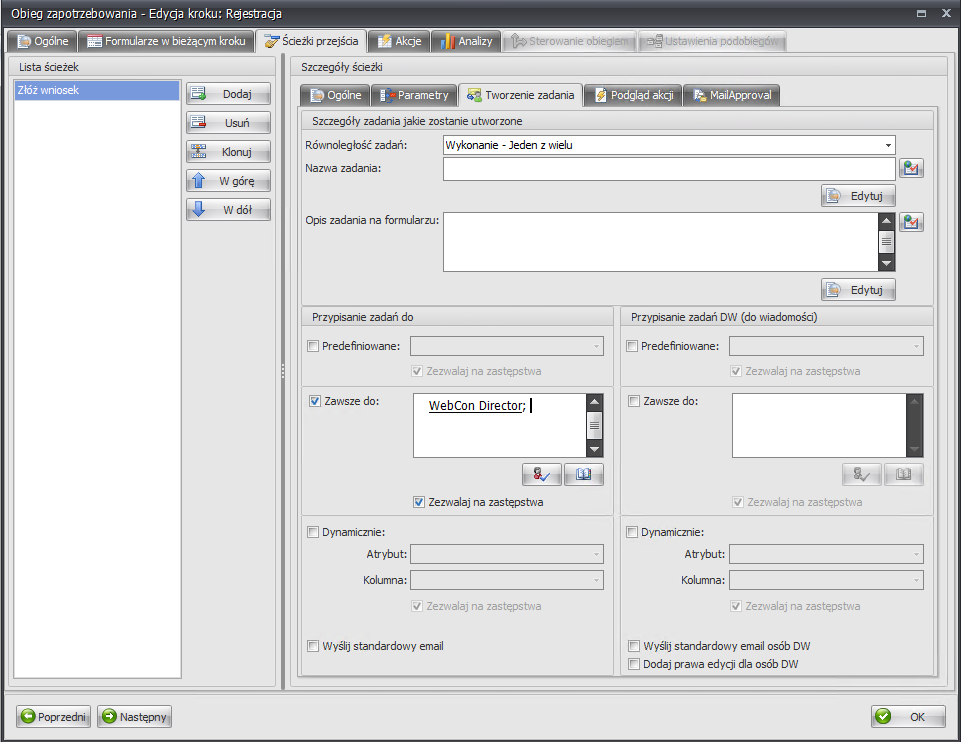Screen dimensions: 961x742
Task: Select Złóż wniosek in Lista ścieżek
Action: click(97, 90)
